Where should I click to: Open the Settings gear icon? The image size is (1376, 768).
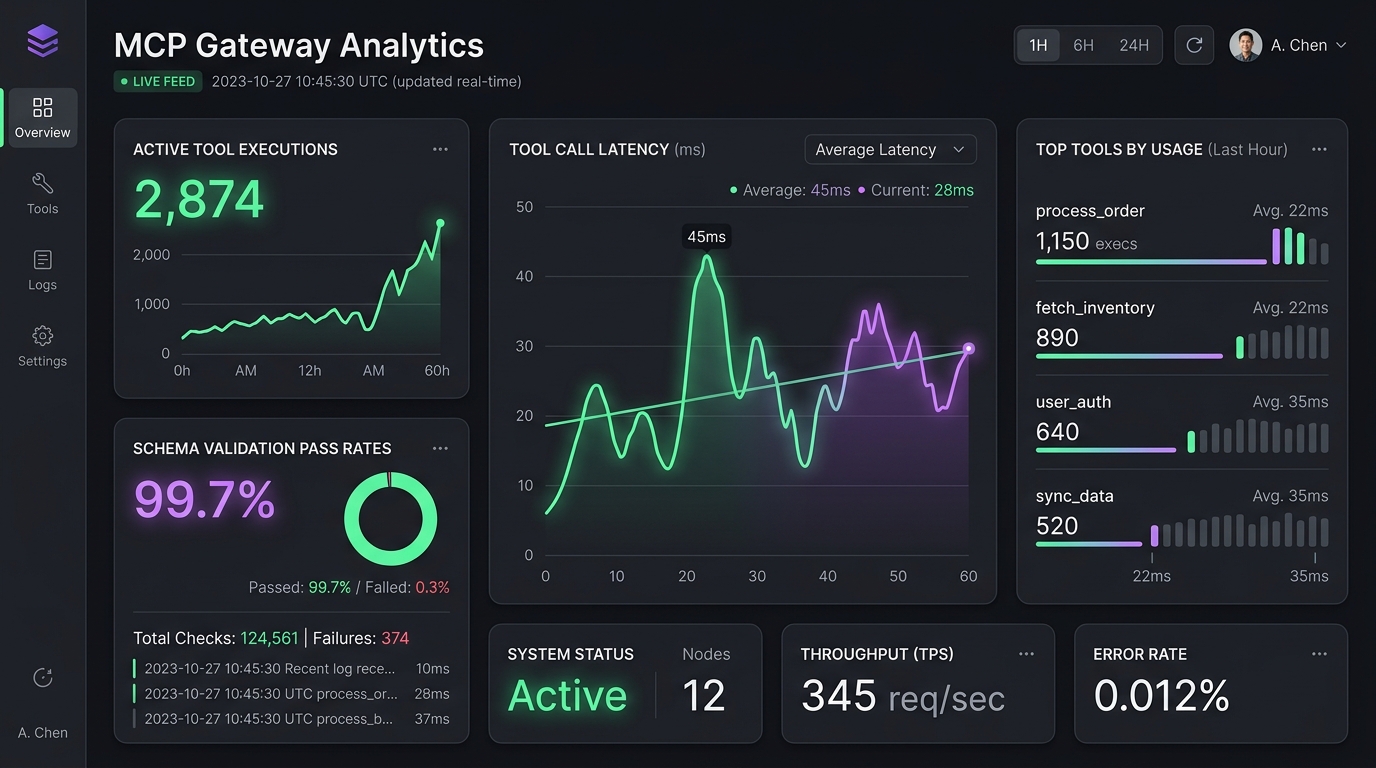click(42, 336)
